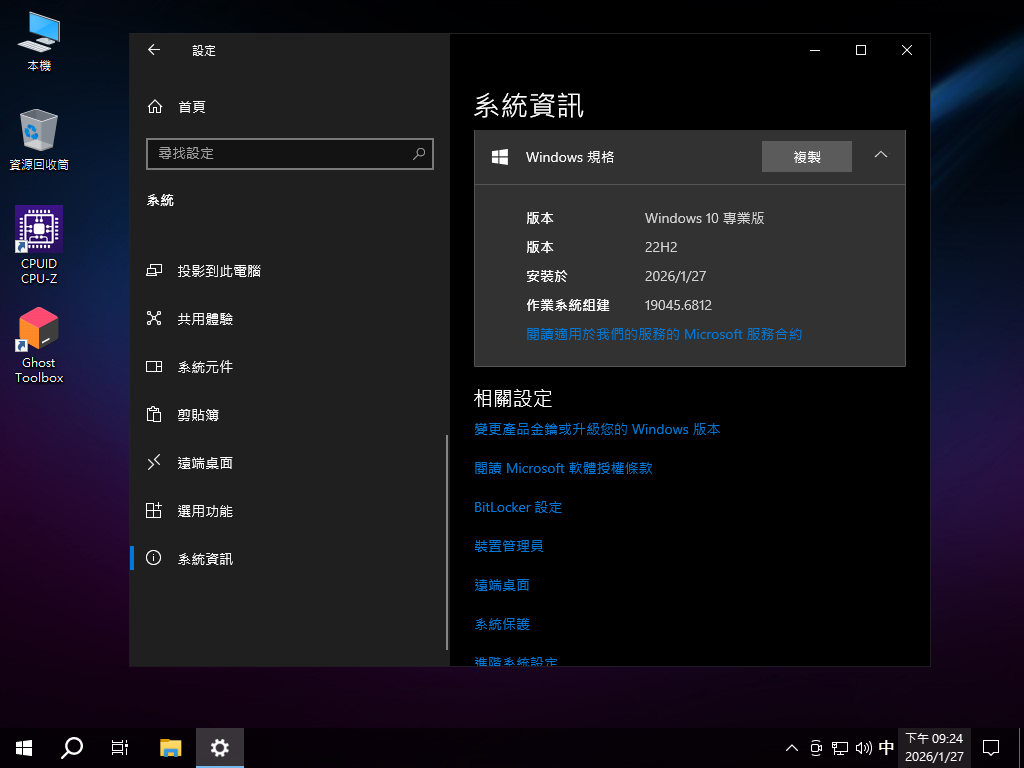Open Task View on the taskbar
The image size is (1024, 768).
tap(119, 747)
